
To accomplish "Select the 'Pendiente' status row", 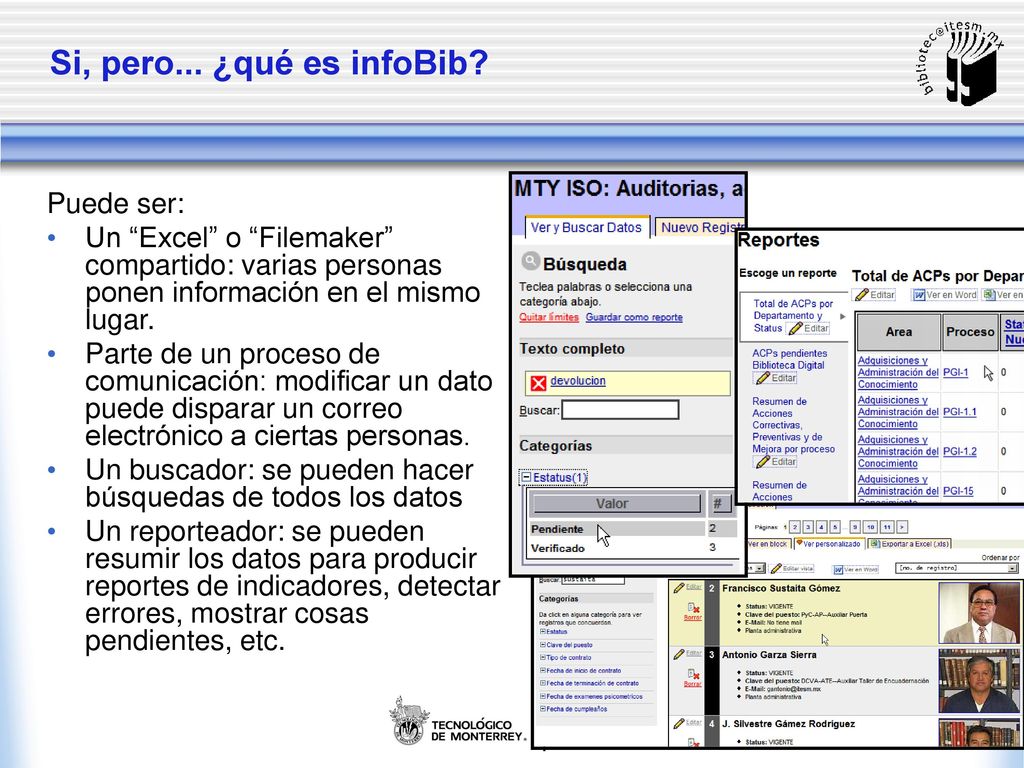I will coord(632,529).
